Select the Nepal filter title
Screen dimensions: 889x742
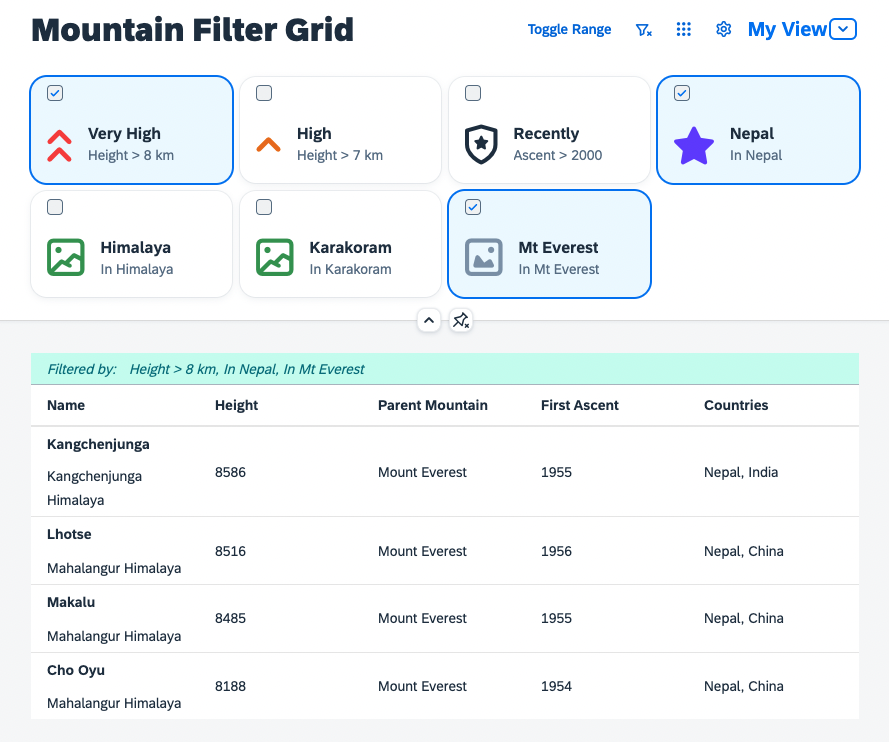[752, 134]
